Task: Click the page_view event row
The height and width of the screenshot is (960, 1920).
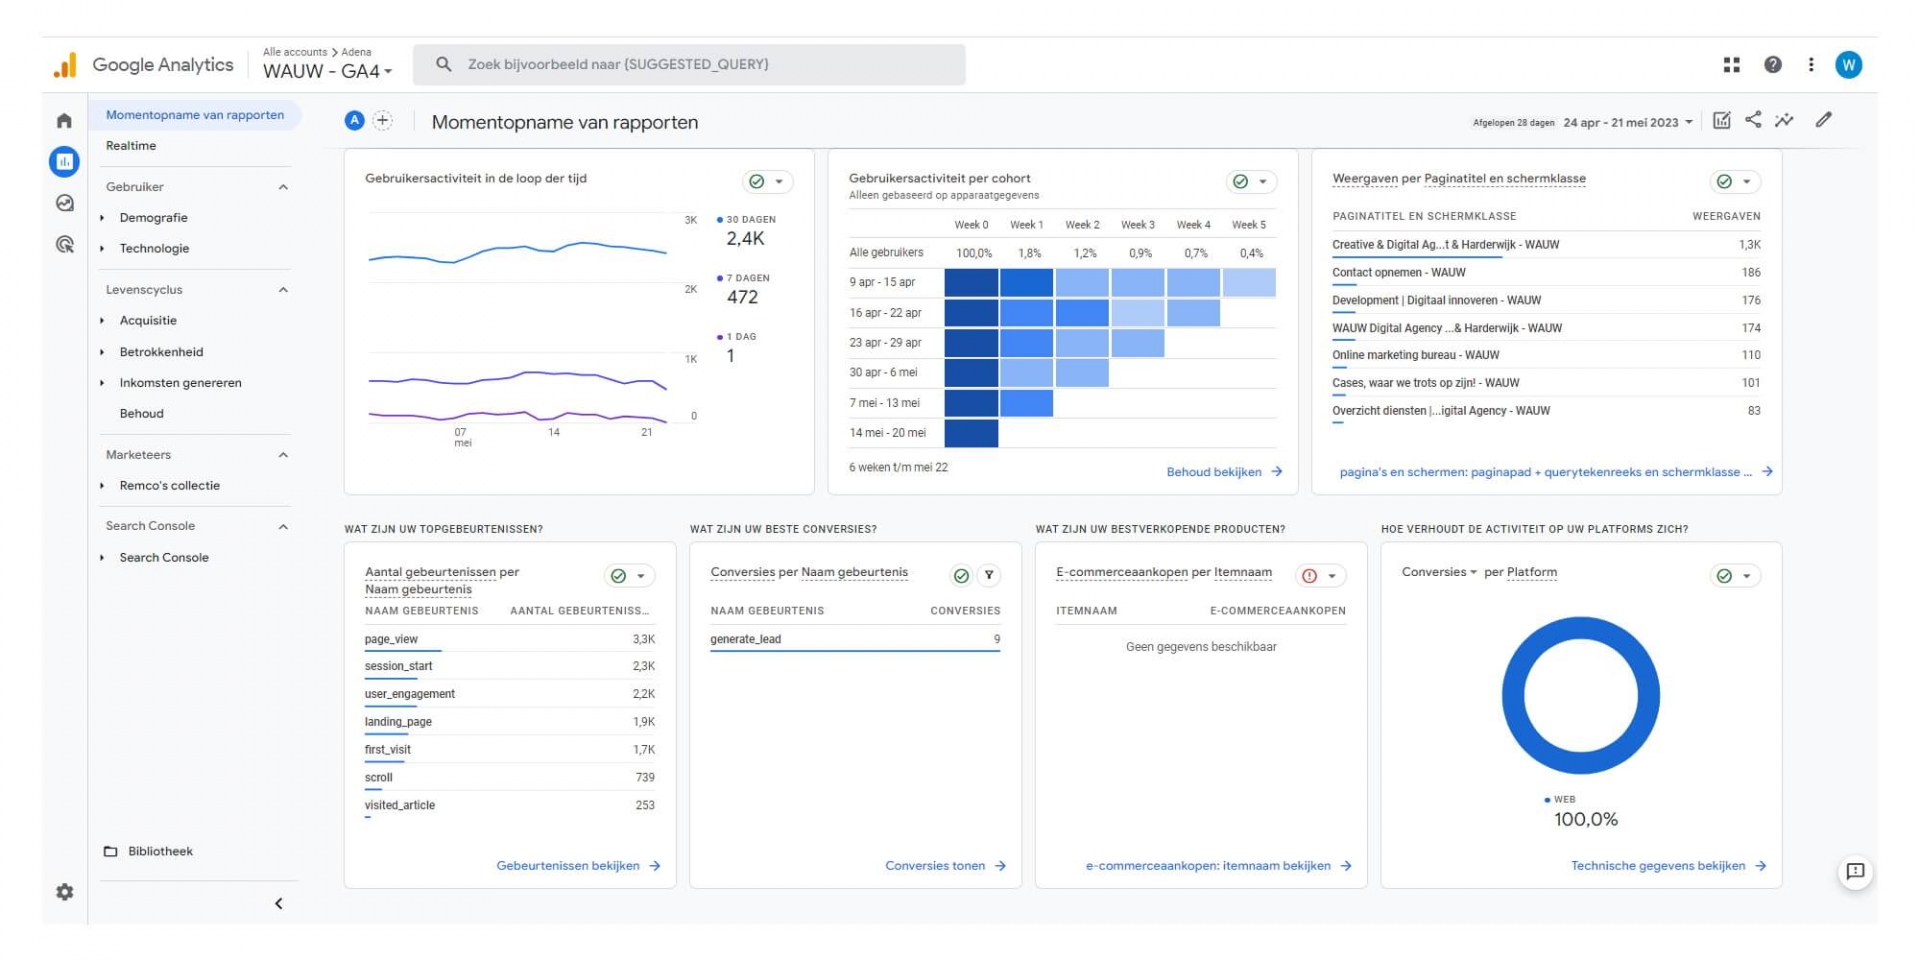Action: pyautogui.click(x=510, y=639)
